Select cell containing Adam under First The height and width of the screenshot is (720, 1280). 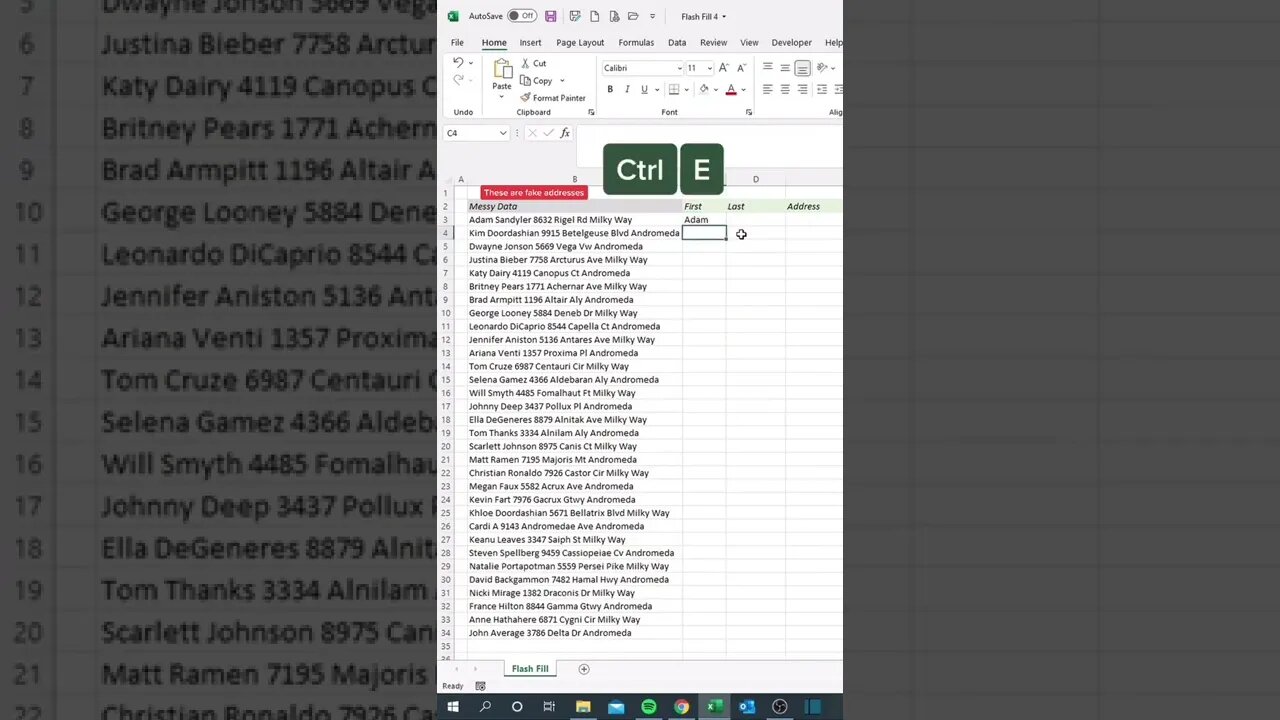704,219
